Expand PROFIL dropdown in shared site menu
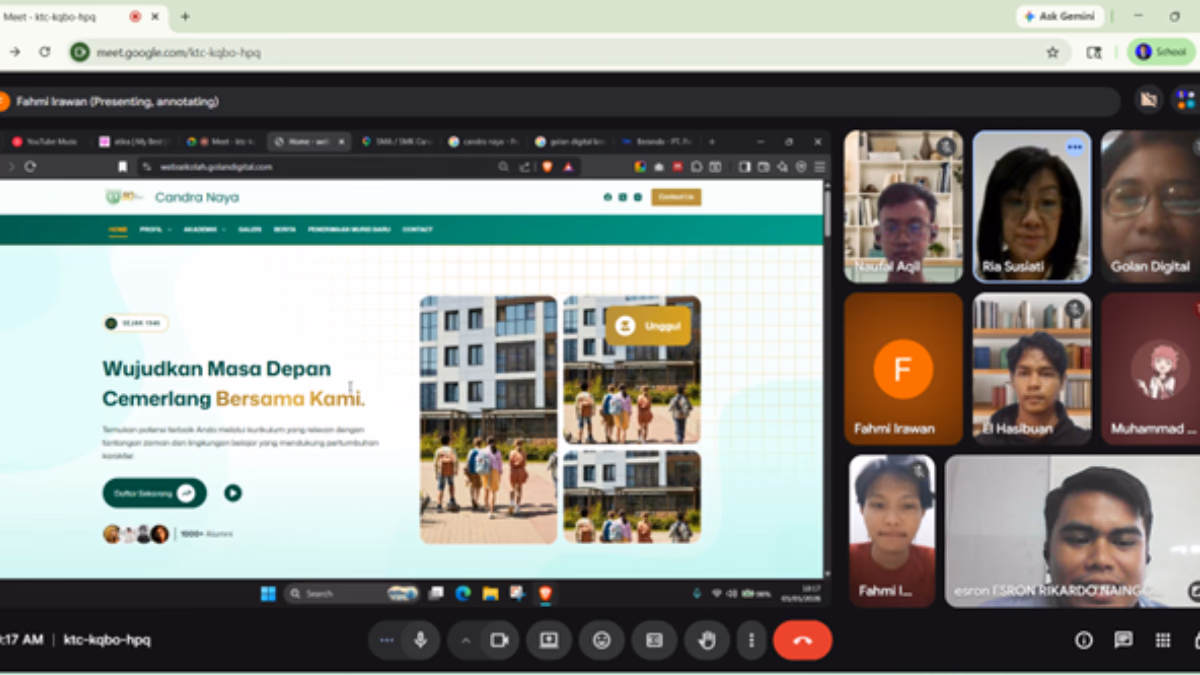The width and height of the screenshot is (1200, 675). pos(154,229)
